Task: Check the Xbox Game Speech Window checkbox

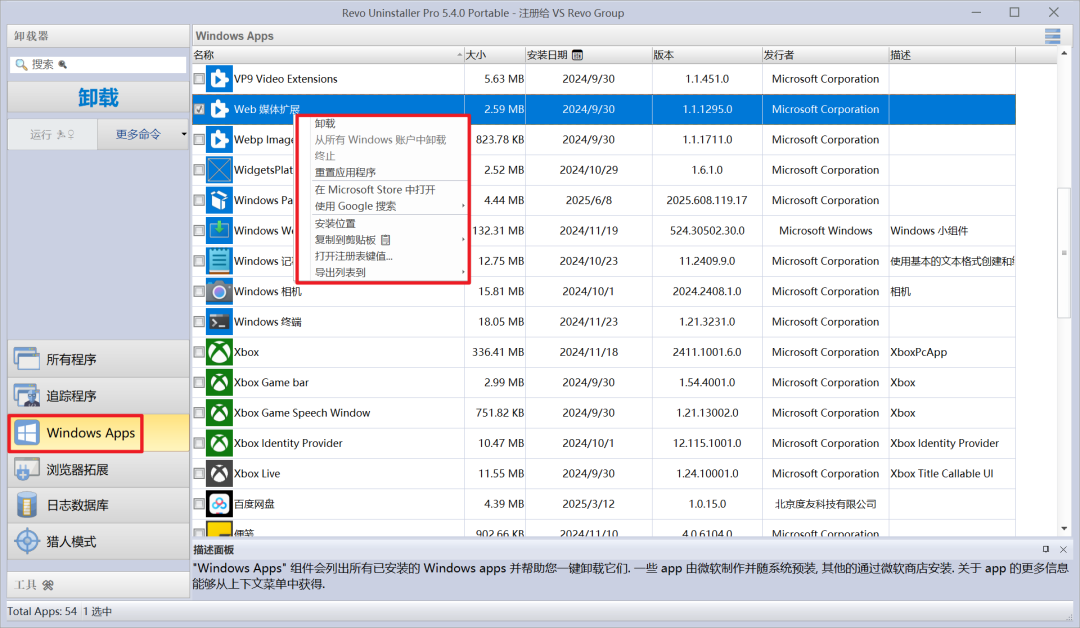Action: click(x=199, y=412)
